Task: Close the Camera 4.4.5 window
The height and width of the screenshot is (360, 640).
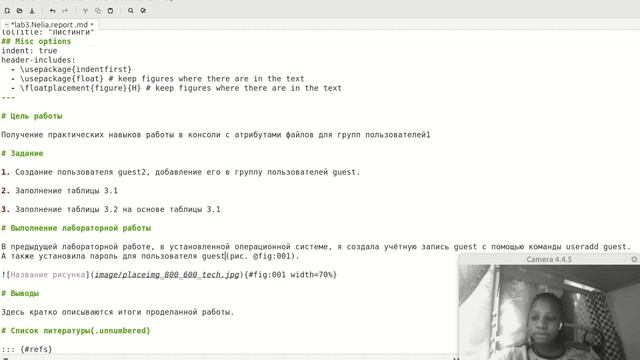Action: click(634, 259)
